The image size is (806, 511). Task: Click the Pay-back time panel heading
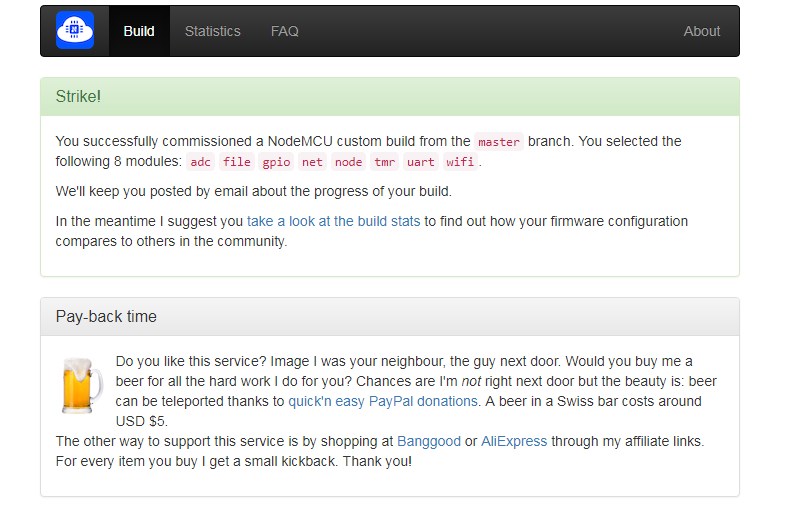point(106,316)
